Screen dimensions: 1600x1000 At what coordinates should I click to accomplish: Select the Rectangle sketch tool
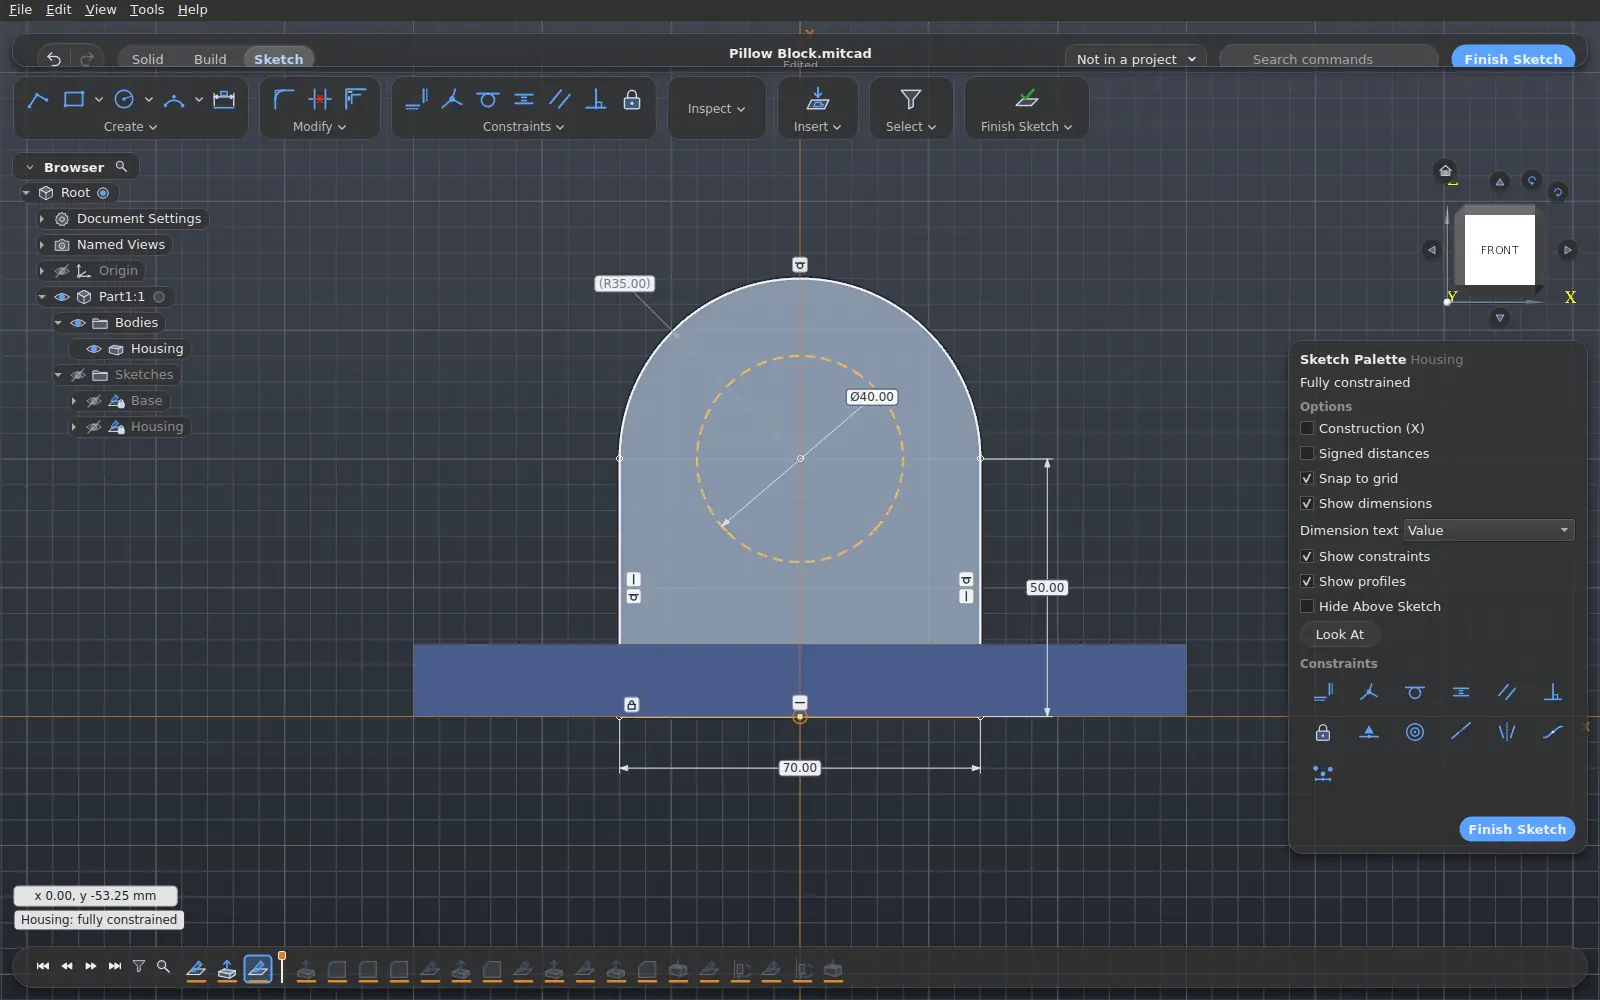click(x=74, y=99)
